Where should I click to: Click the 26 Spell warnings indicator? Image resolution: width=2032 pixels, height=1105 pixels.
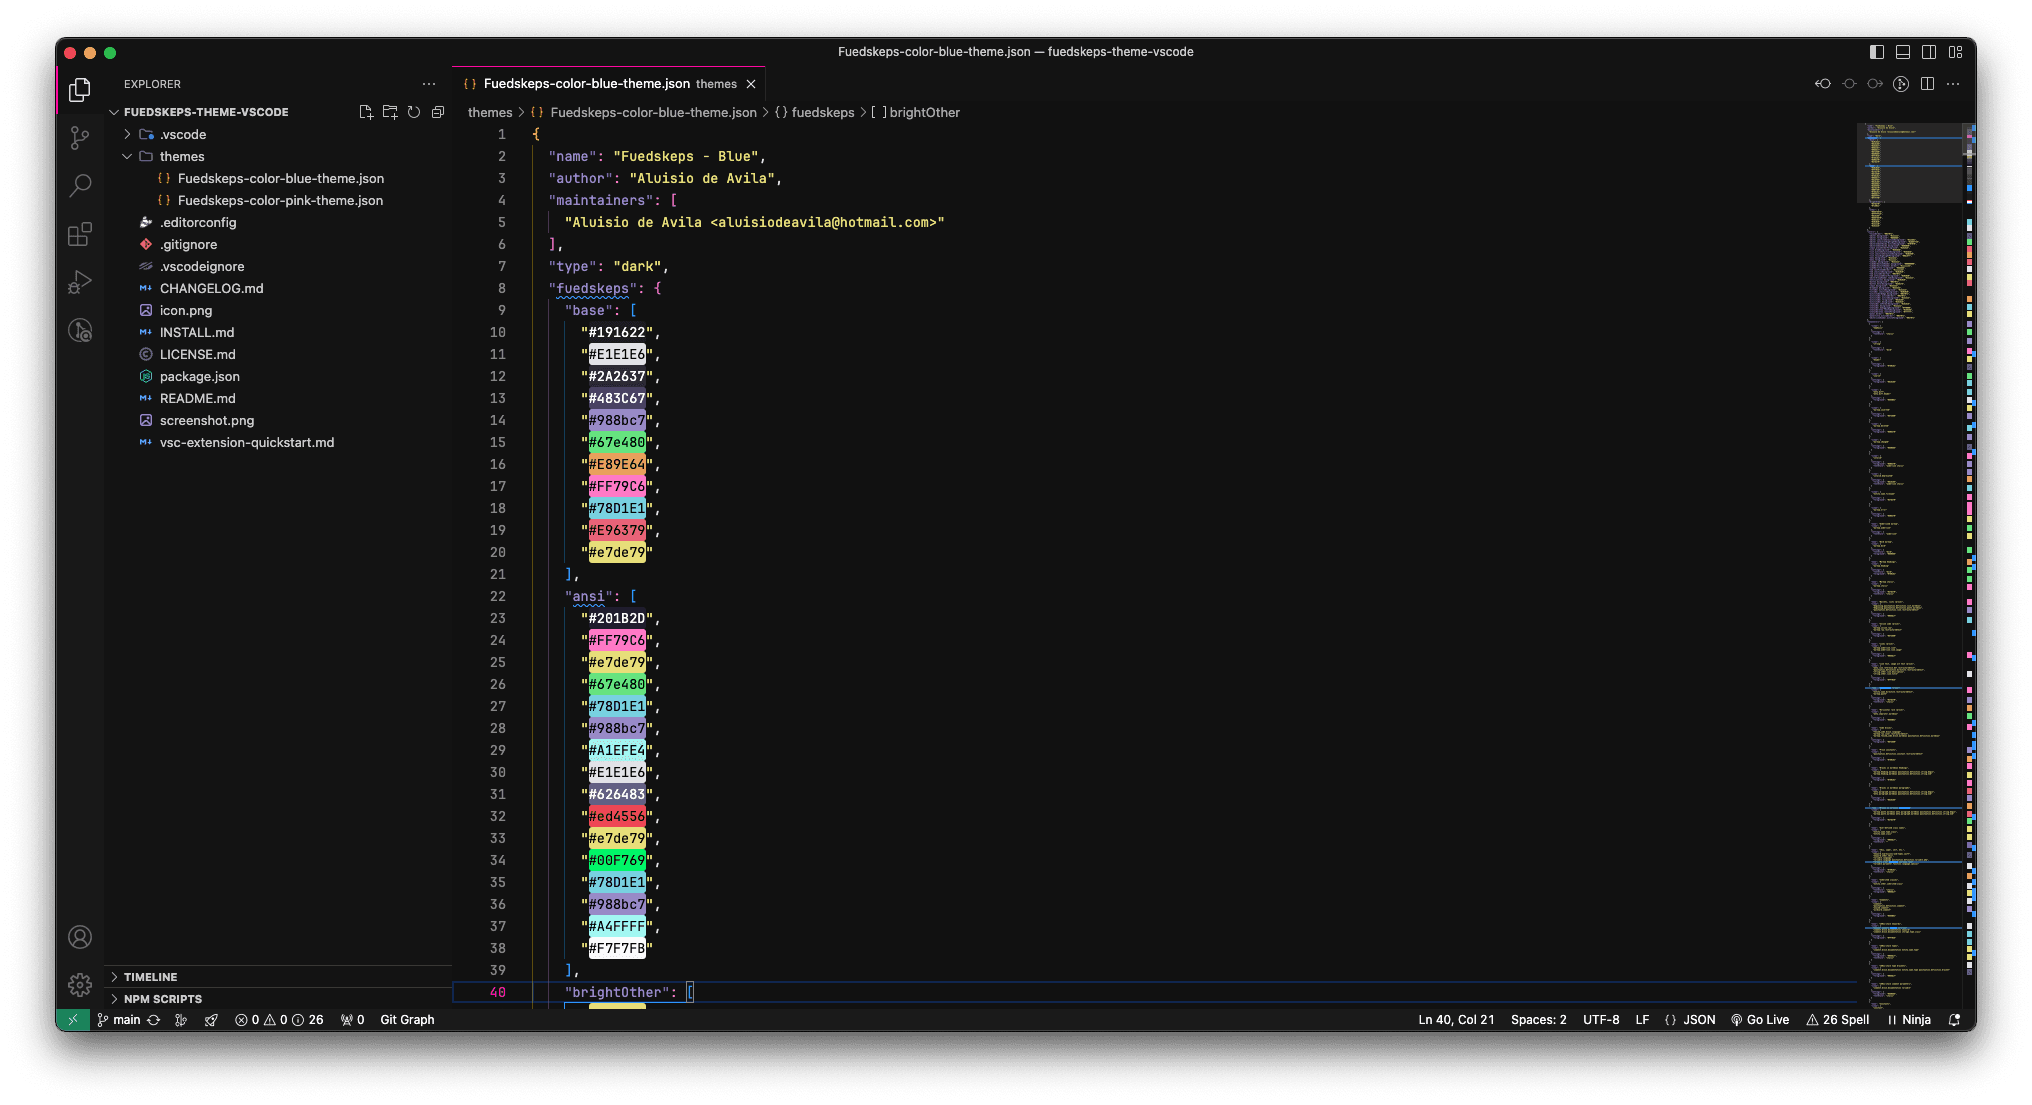tap(1838, 1020)
